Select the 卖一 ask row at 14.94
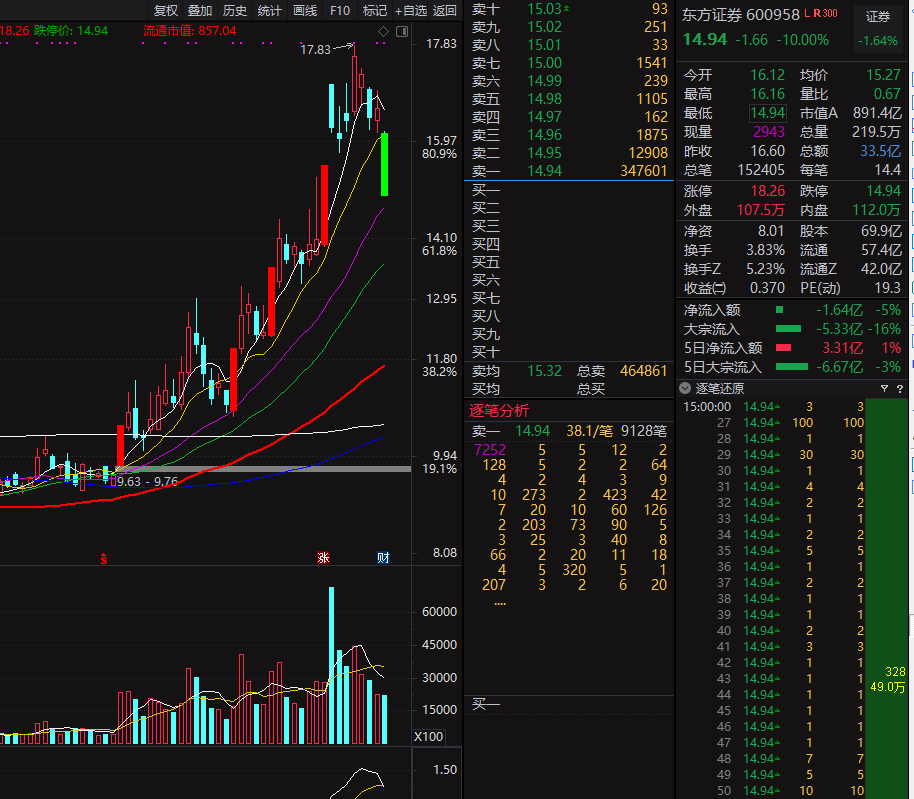The image size is (914, 799). pyautogui.click(x=569, y=171)
